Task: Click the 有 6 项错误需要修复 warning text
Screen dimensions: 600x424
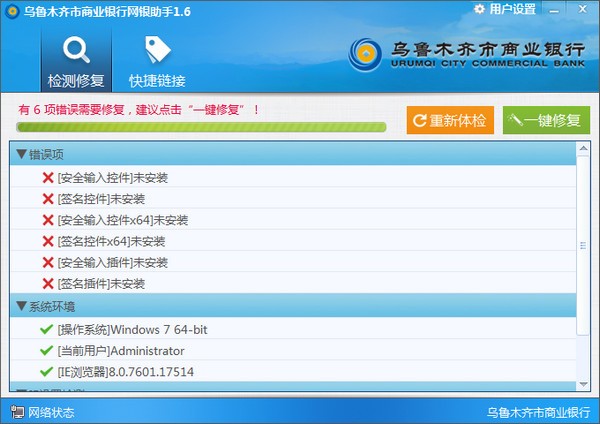Action: 139,110
